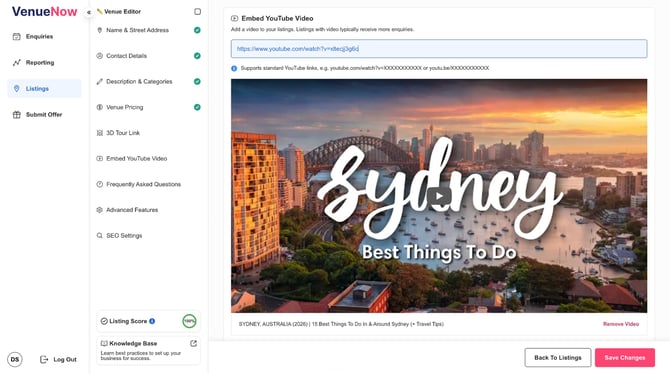Toggle the square icon beside Venue Editor
The width and height of the screenshot is (670, 374).
[197, 12]
